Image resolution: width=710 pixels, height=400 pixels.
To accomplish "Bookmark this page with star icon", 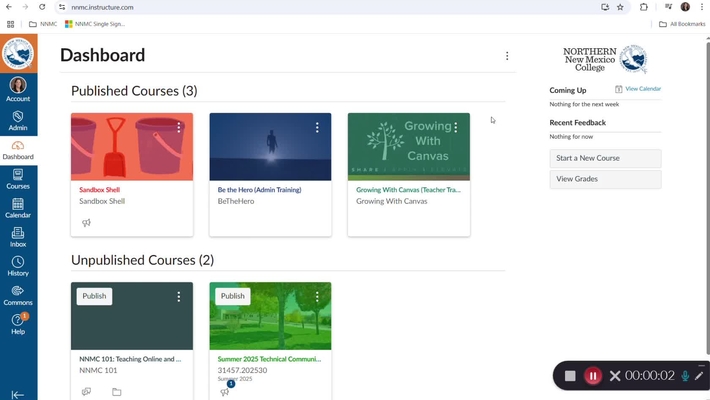I will click(620, 7).
